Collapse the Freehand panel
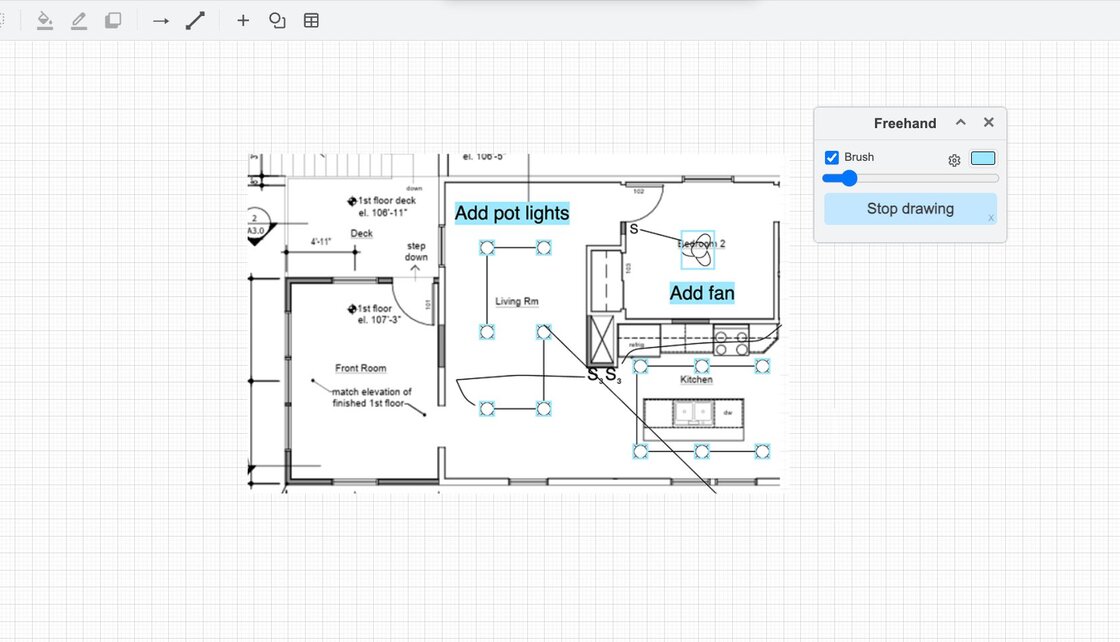This screenshot has width=1120, height=642. tap(961, 122)
